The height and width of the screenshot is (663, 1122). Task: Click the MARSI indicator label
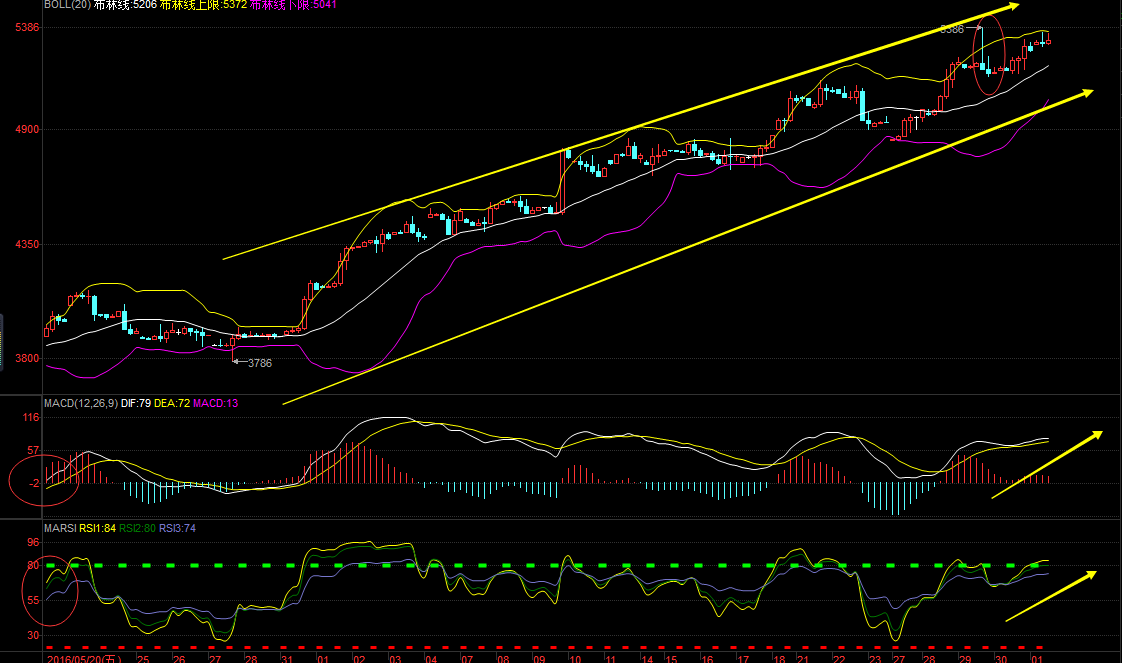(x=58, y=526)
